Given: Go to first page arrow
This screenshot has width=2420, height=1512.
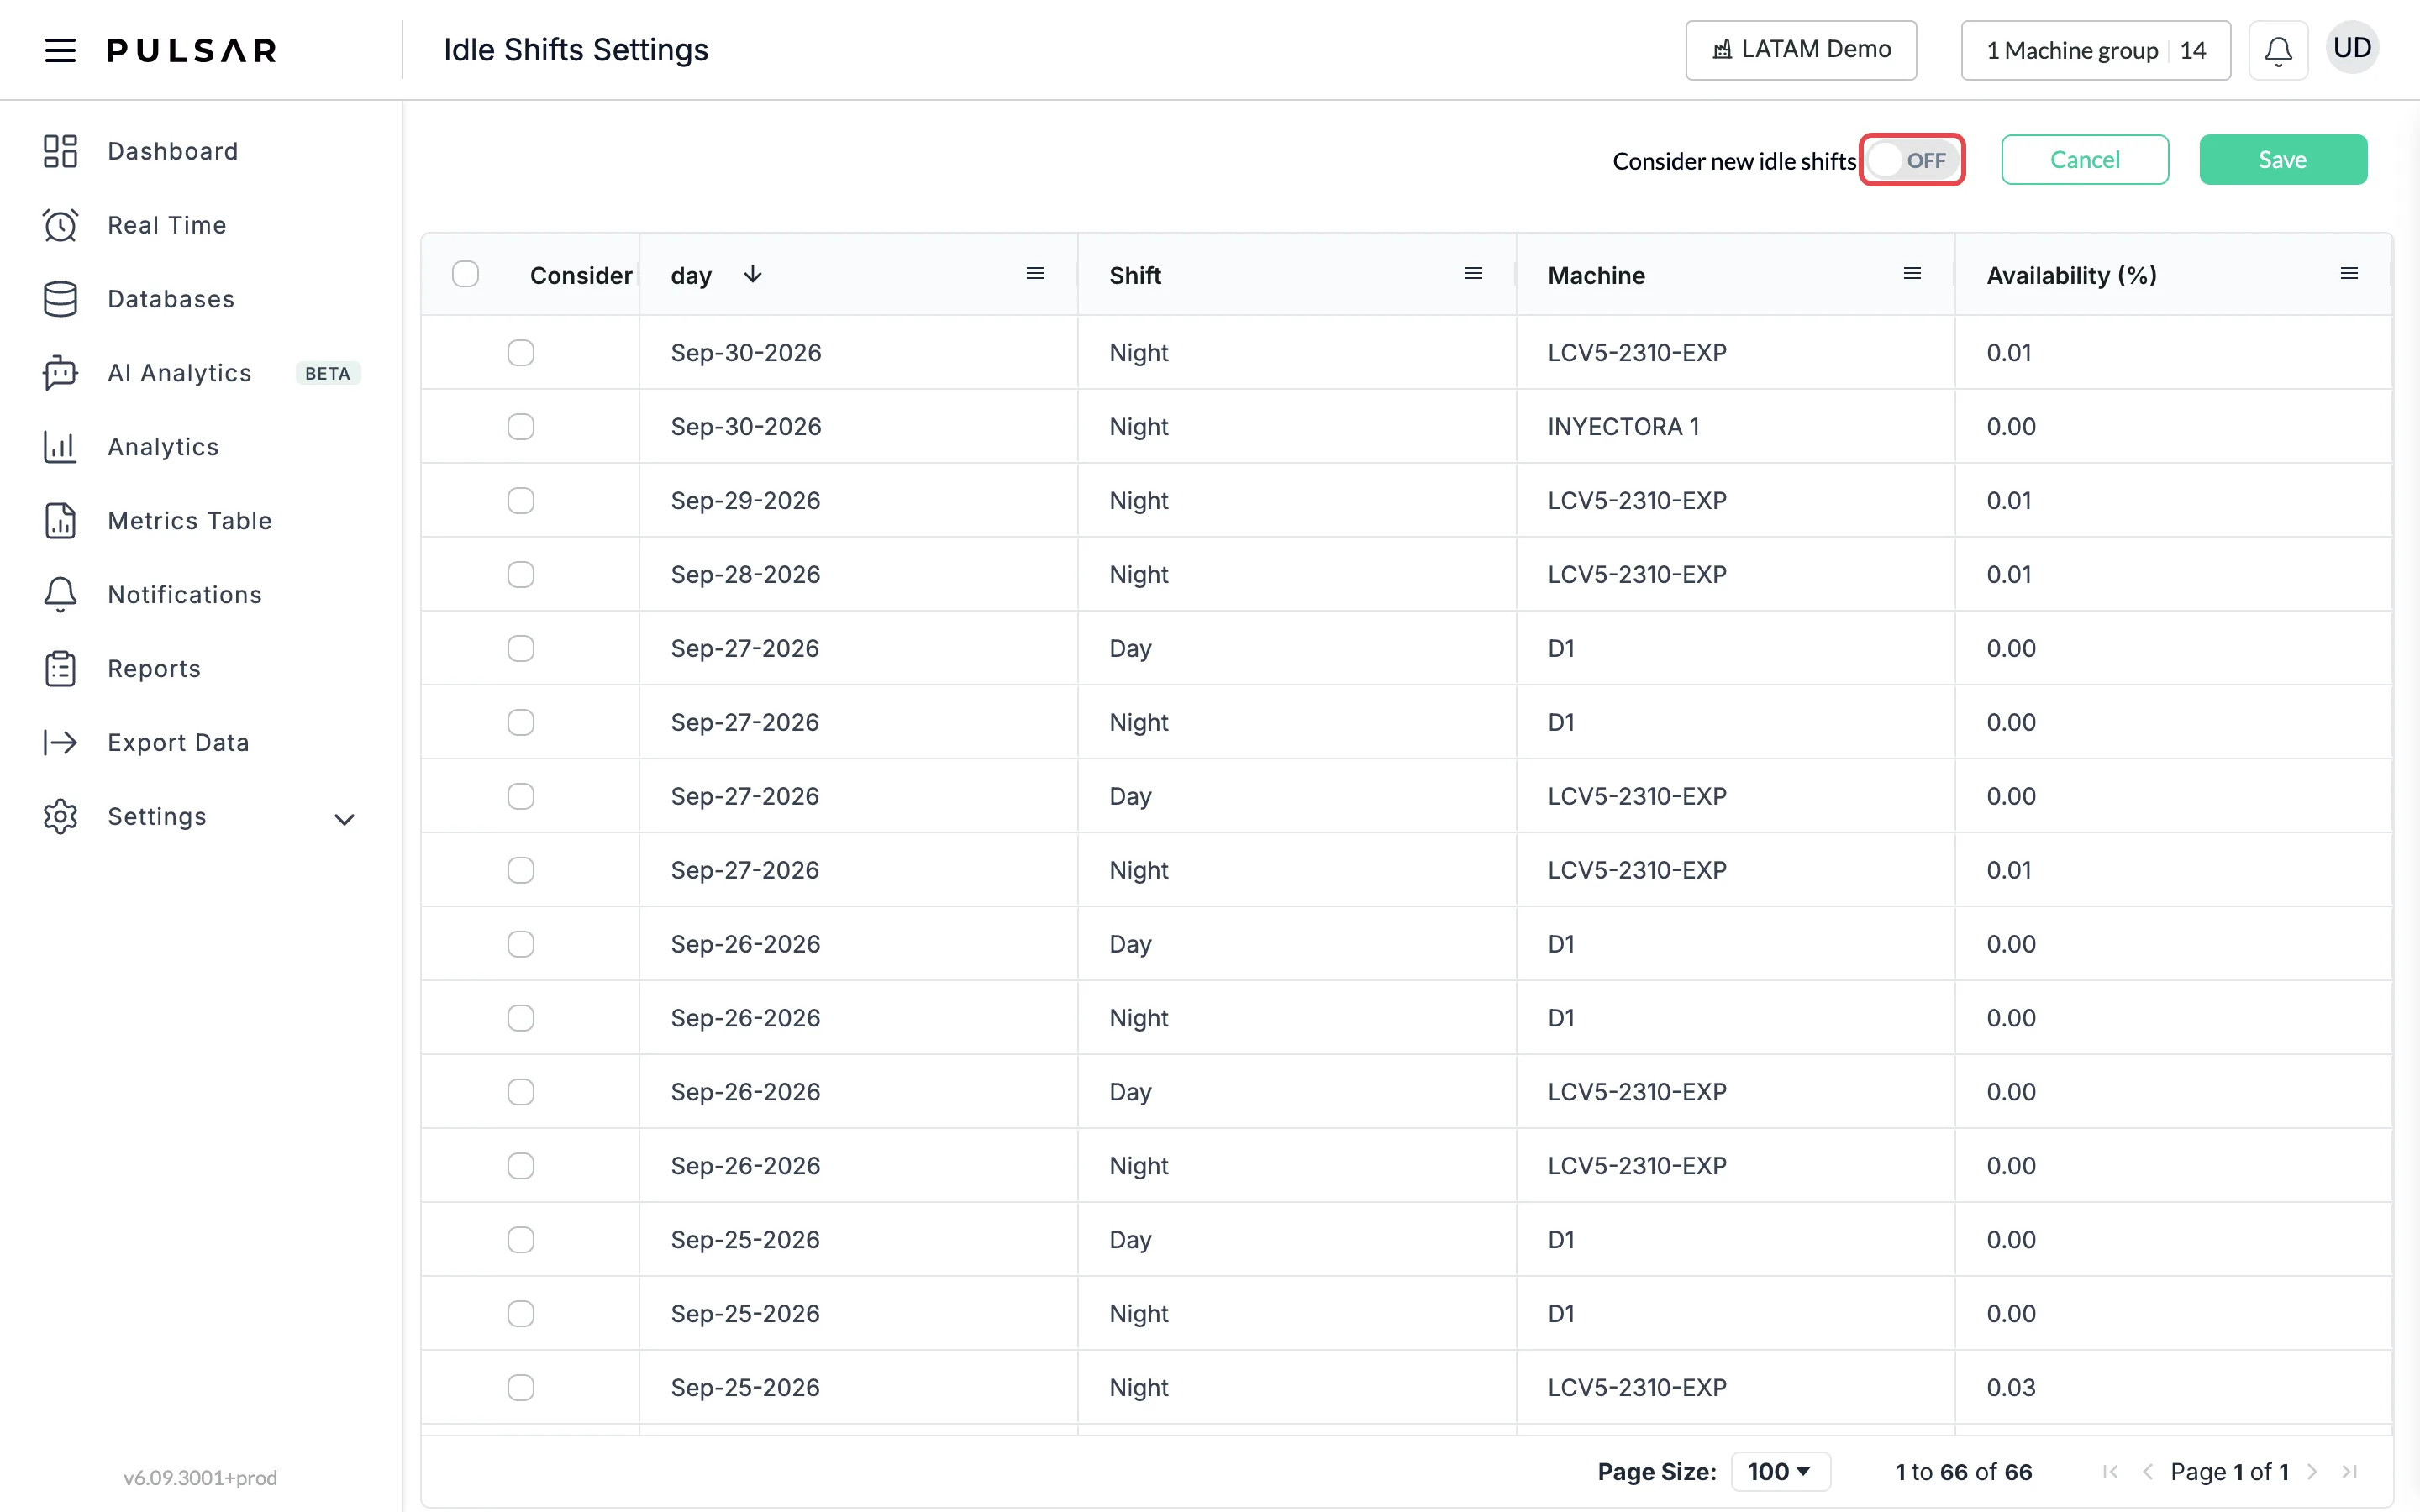Looking at the screenshot, I should pyautogui.click(x=2110, y=1471).
